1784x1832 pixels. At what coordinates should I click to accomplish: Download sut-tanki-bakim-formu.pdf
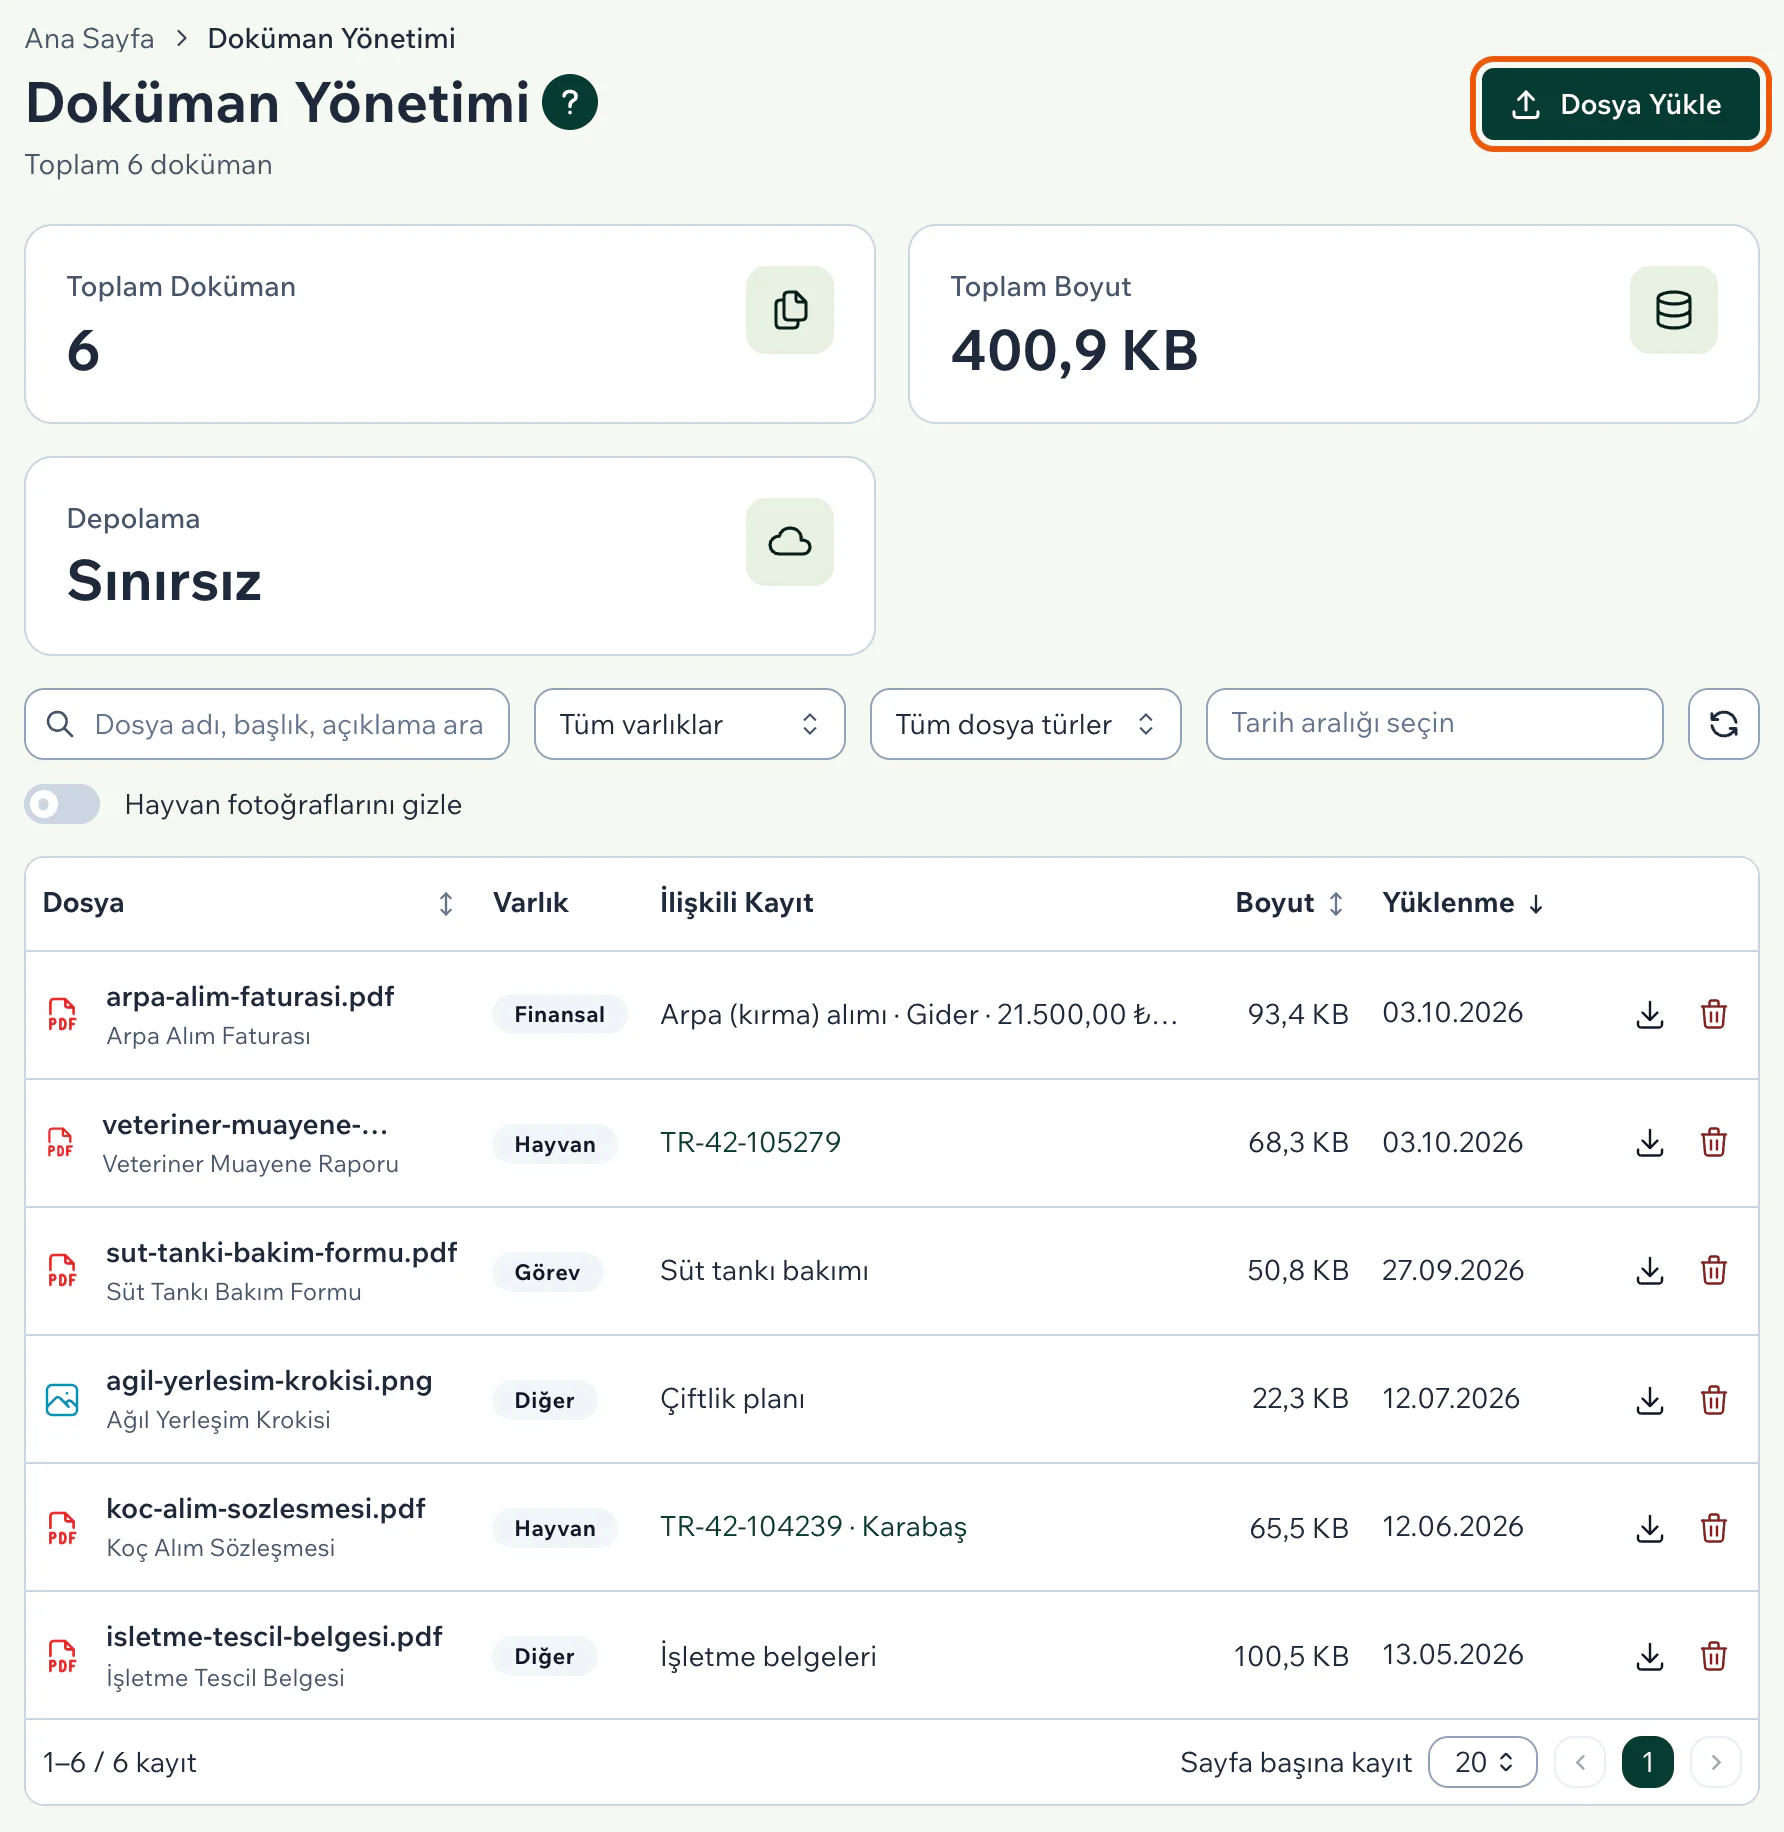[1650, 1271]
